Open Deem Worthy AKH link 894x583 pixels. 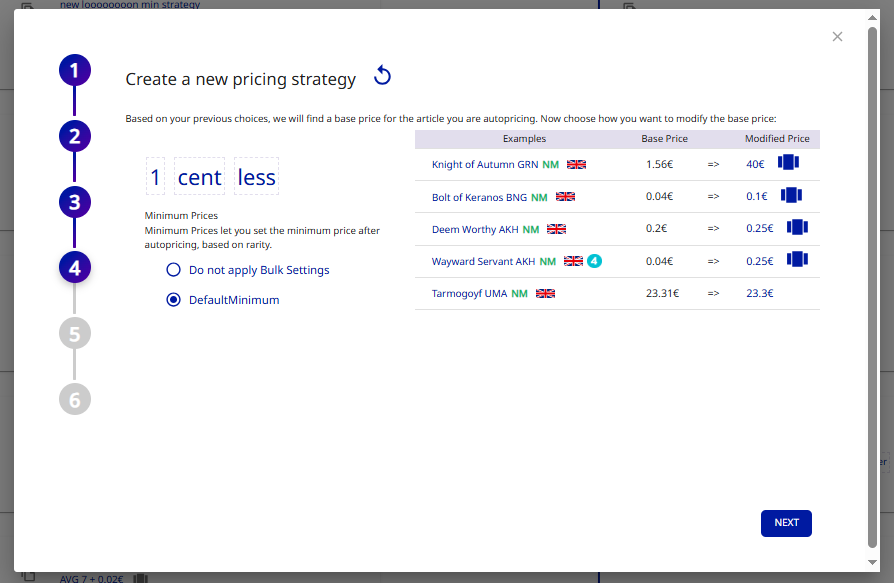(x=475, y=229)
